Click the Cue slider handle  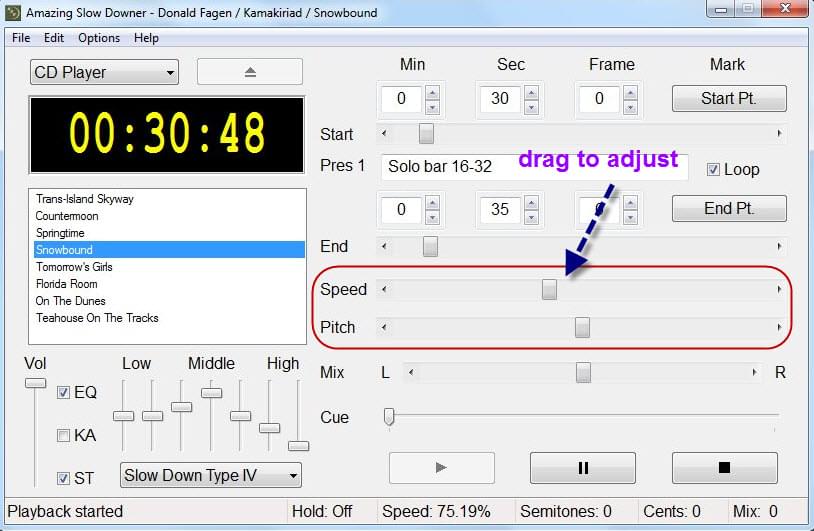coord(389,417)
